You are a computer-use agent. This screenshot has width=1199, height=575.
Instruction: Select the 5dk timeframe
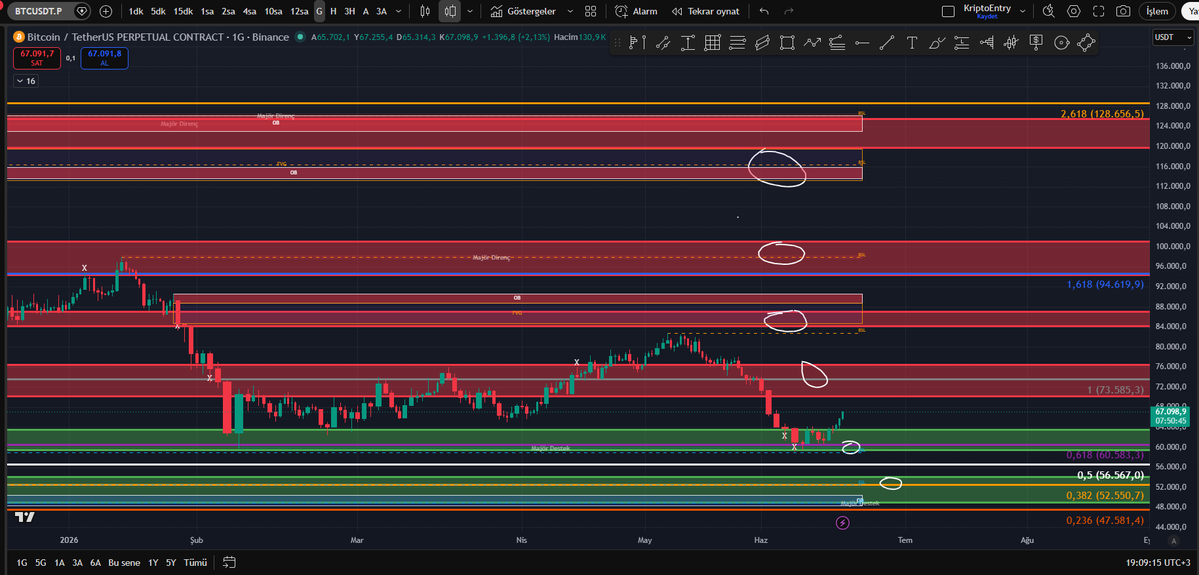(158, 11)
